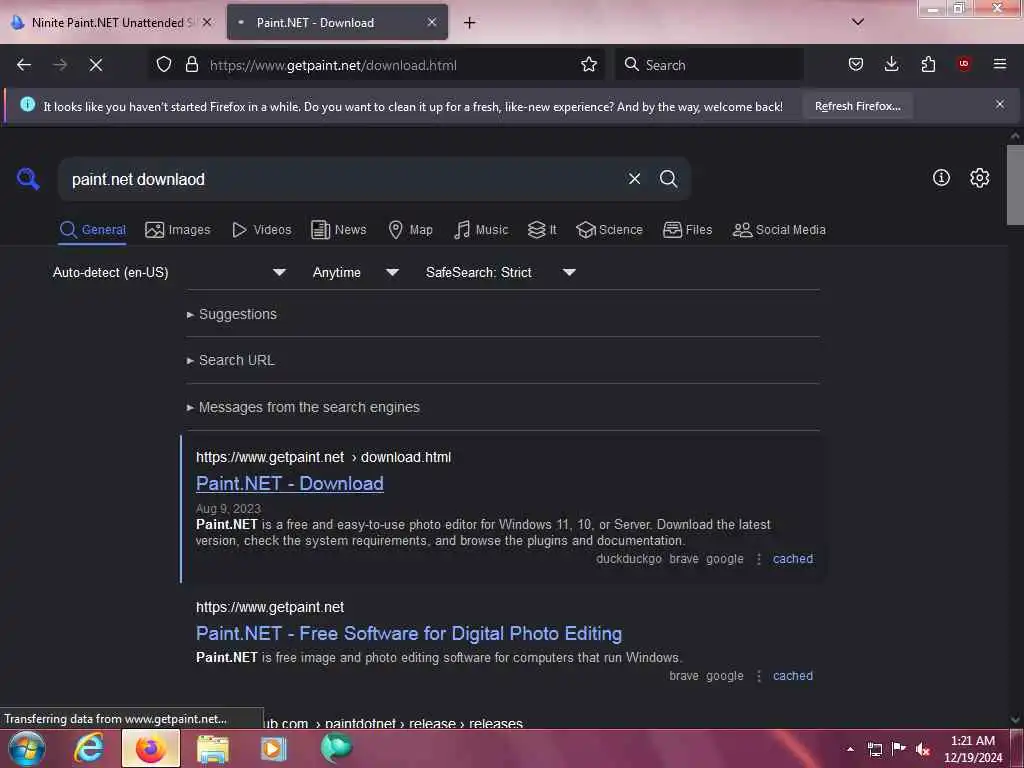Open the It category

click(542, 230)
